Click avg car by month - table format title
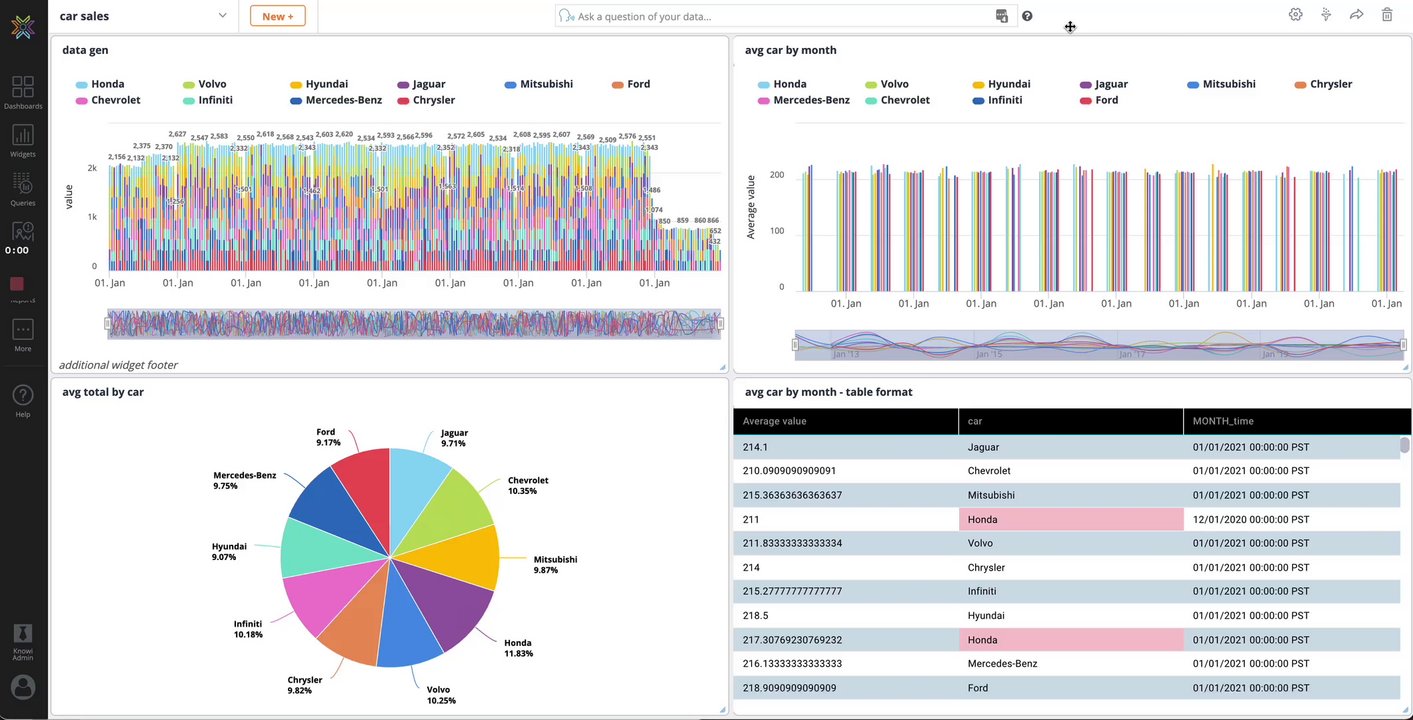Screen dimensions: 1413x720 (828, 392)
